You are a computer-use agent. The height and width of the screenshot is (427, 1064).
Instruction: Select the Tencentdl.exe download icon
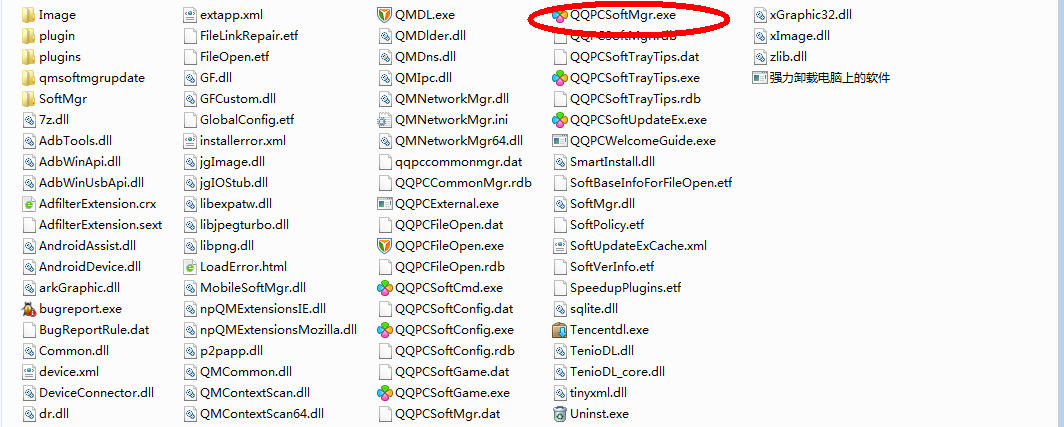pyautogui.click(x=560, y=330)
